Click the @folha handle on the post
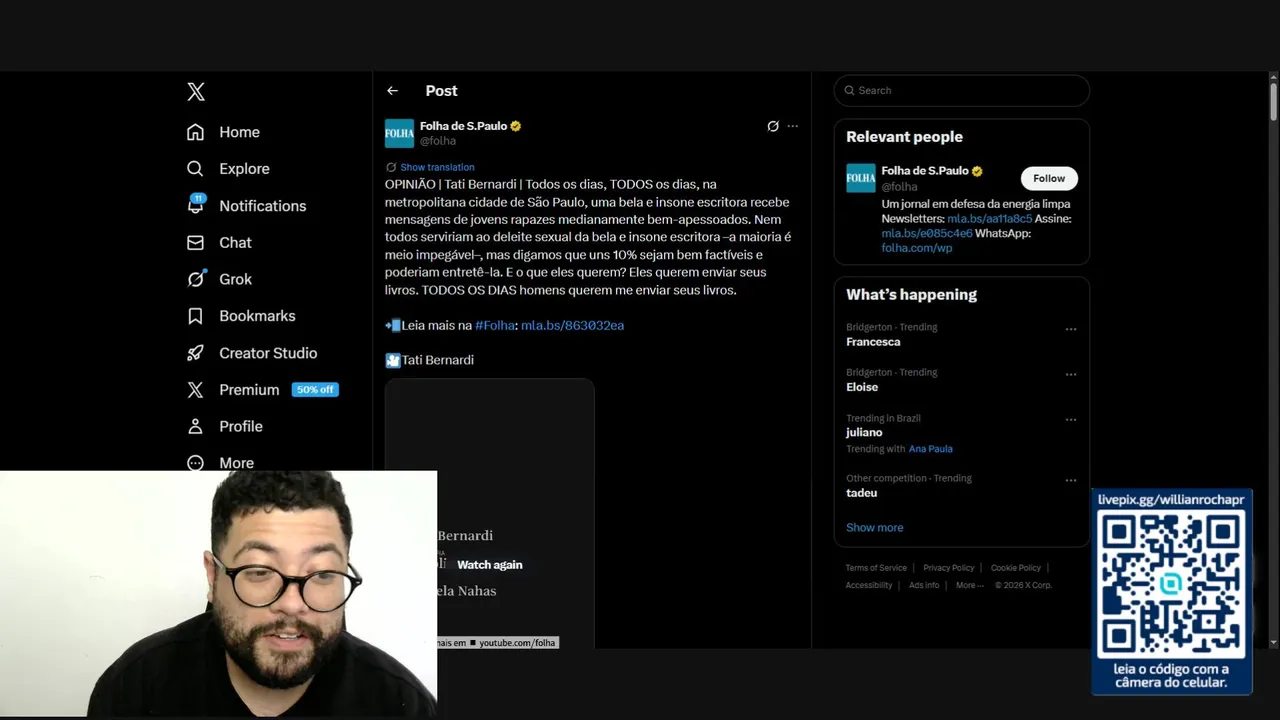 coord(438,141)
